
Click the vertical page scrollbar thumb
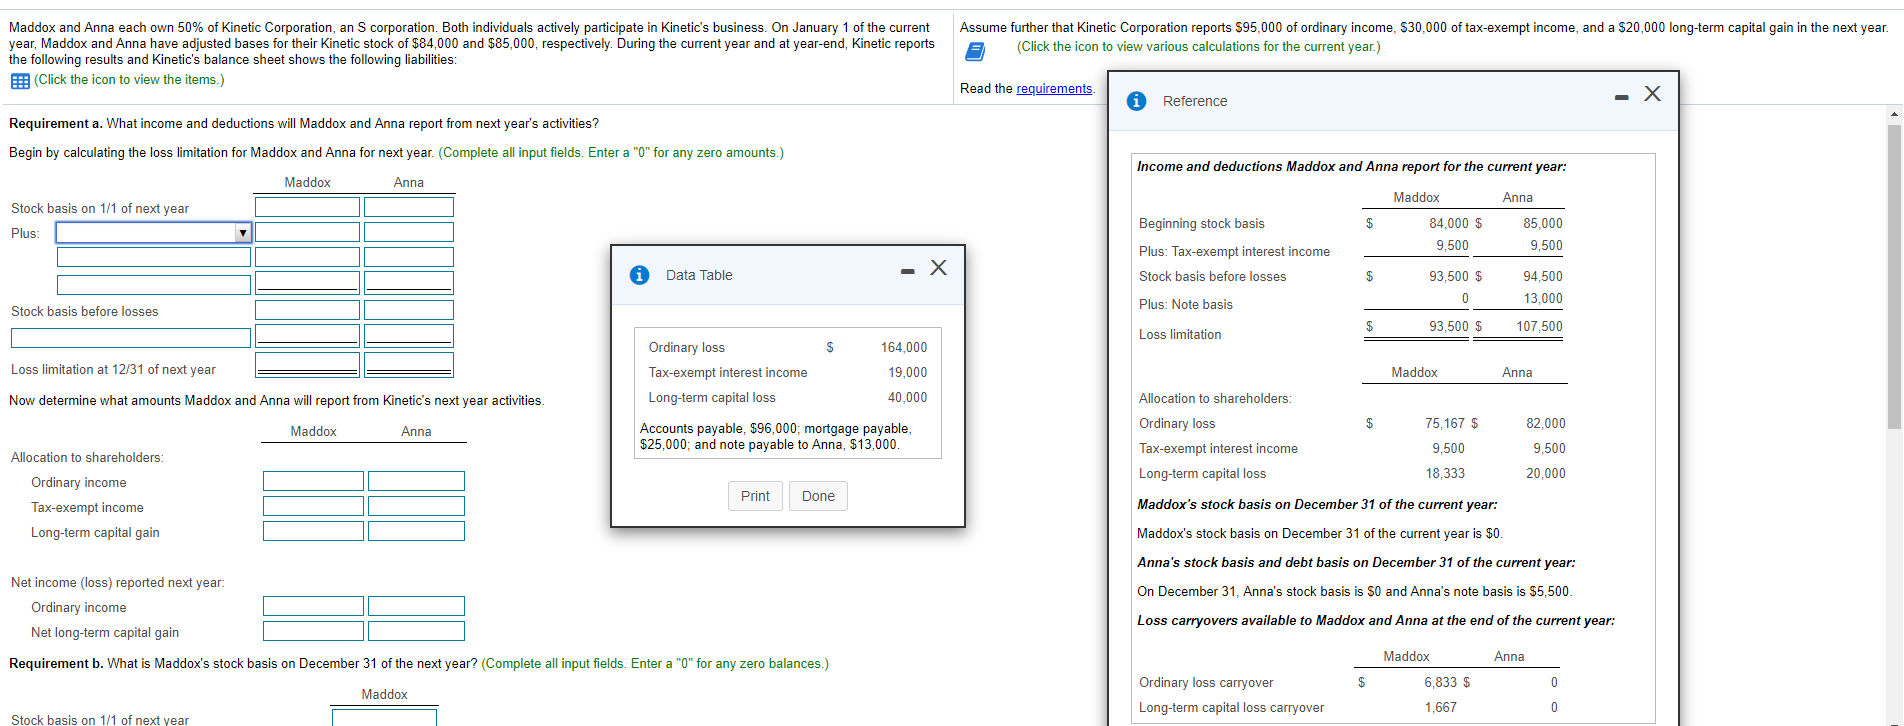click(1894, 277)
